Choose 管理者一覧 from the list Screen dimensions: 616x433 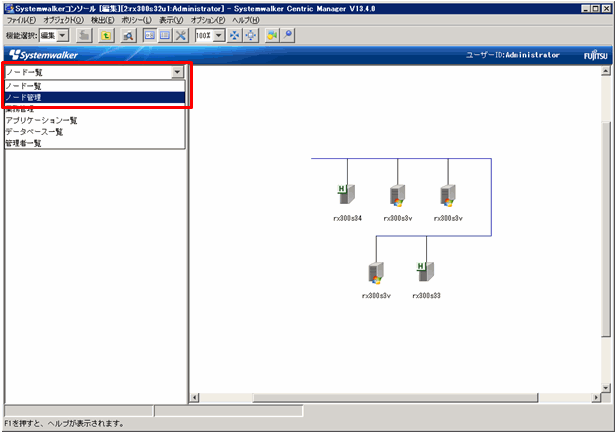(95, 143)
